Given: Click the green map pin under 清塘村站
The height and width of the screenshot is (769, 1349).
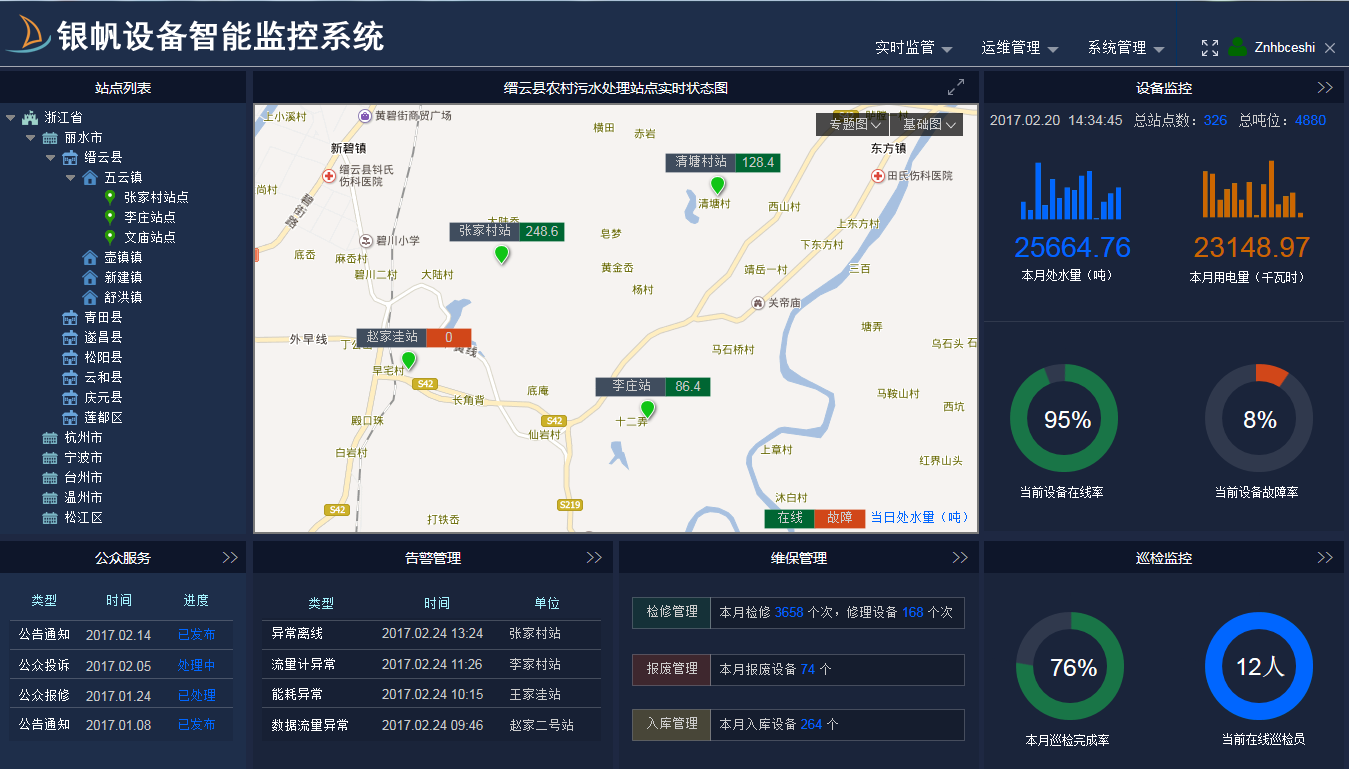Looking at the screenshot, I should pyautogui.click(x=717, y=185).
